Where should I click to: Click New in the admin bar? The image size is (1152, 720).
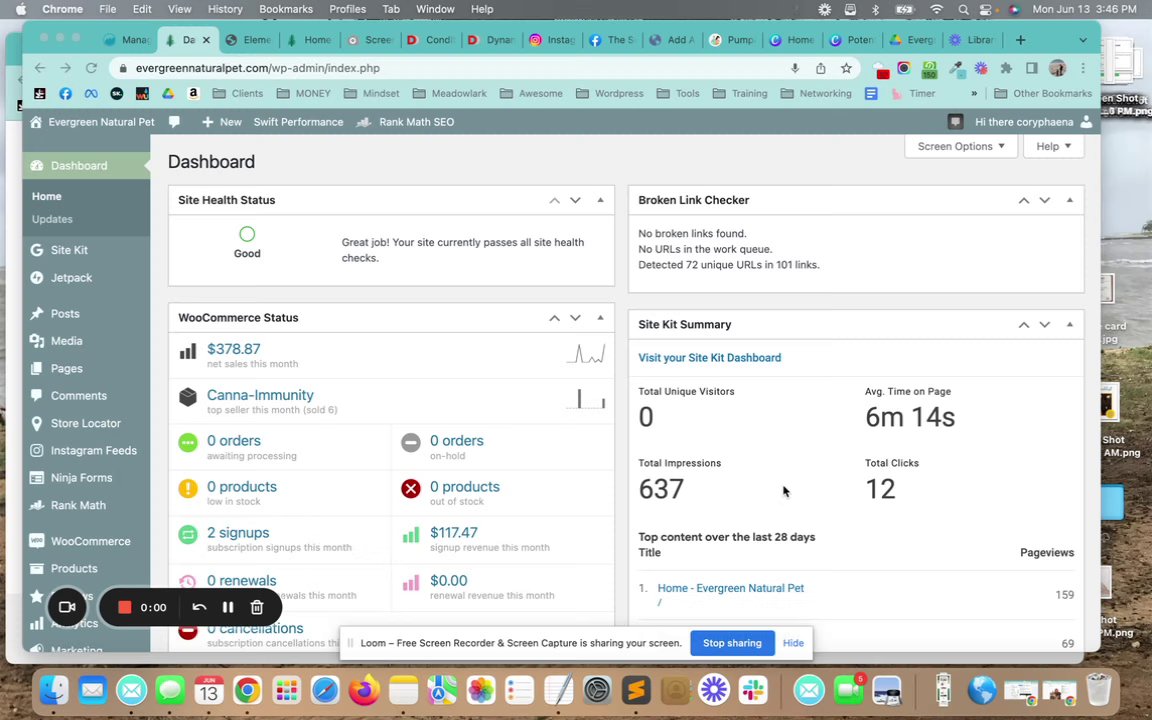tap(222, 122)
